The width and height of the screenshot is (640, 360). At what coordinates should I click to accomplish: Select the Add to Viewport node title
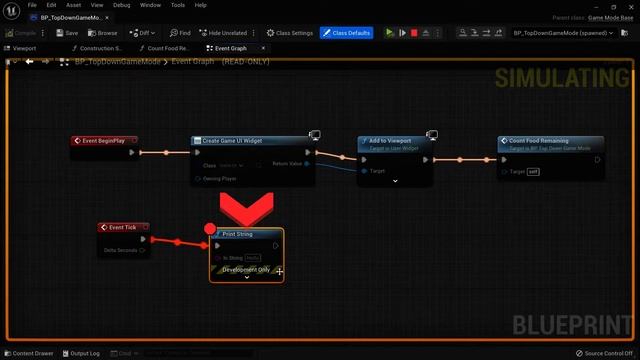point(390,140)
